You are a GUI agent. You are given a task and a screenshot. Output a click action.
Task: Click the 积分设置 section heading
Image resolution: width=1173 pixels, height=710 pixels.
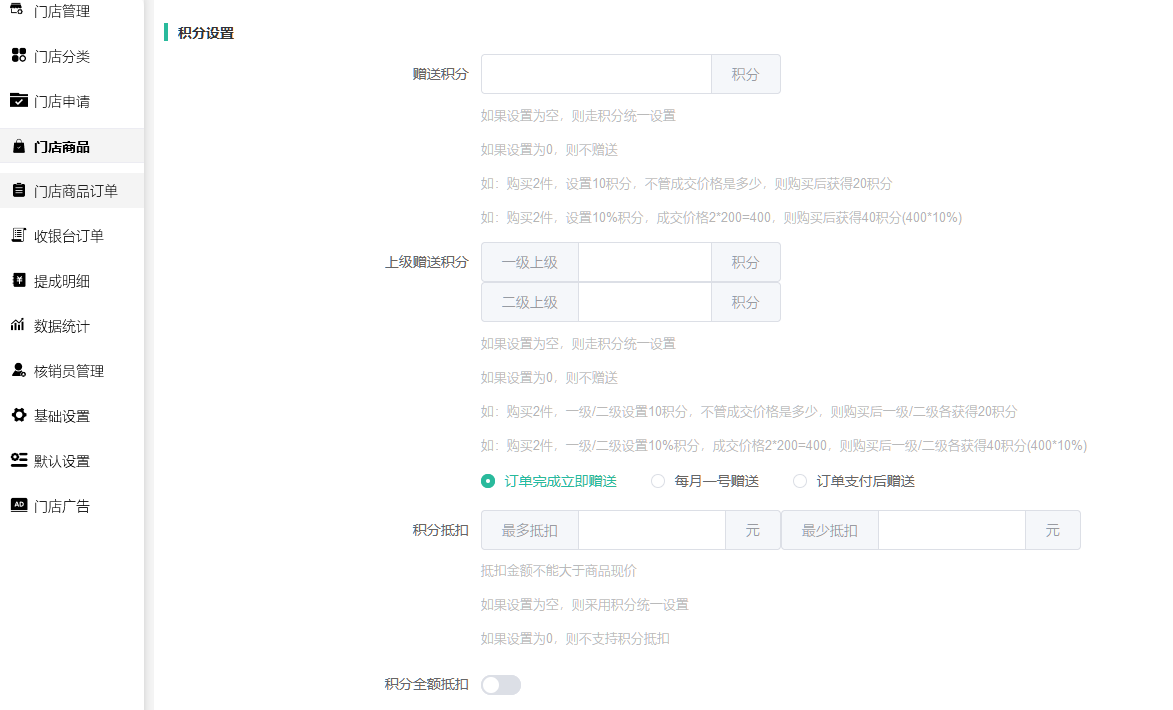pyautogui.click(x=206, y=33)
